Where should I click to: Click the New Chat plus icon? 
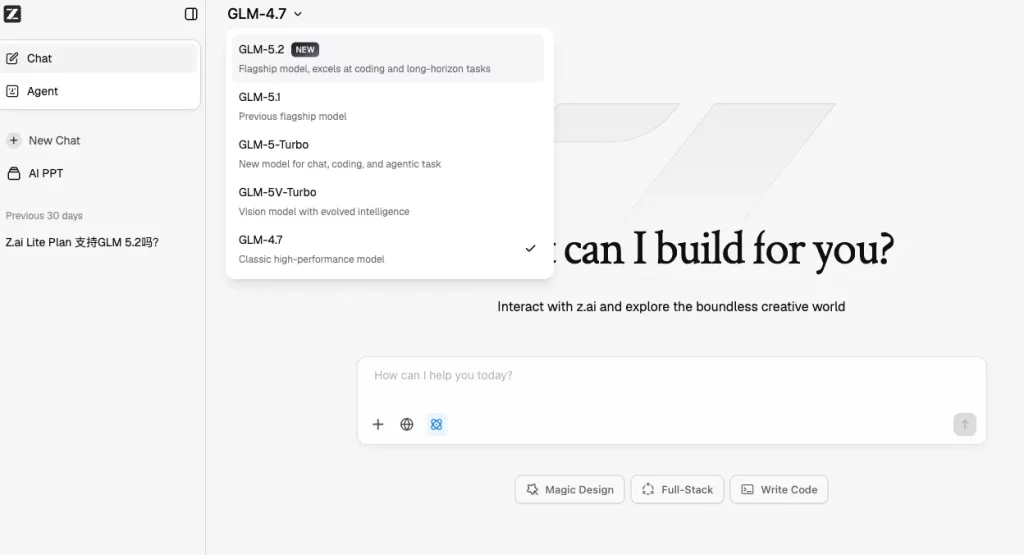[x=14, y=140]
